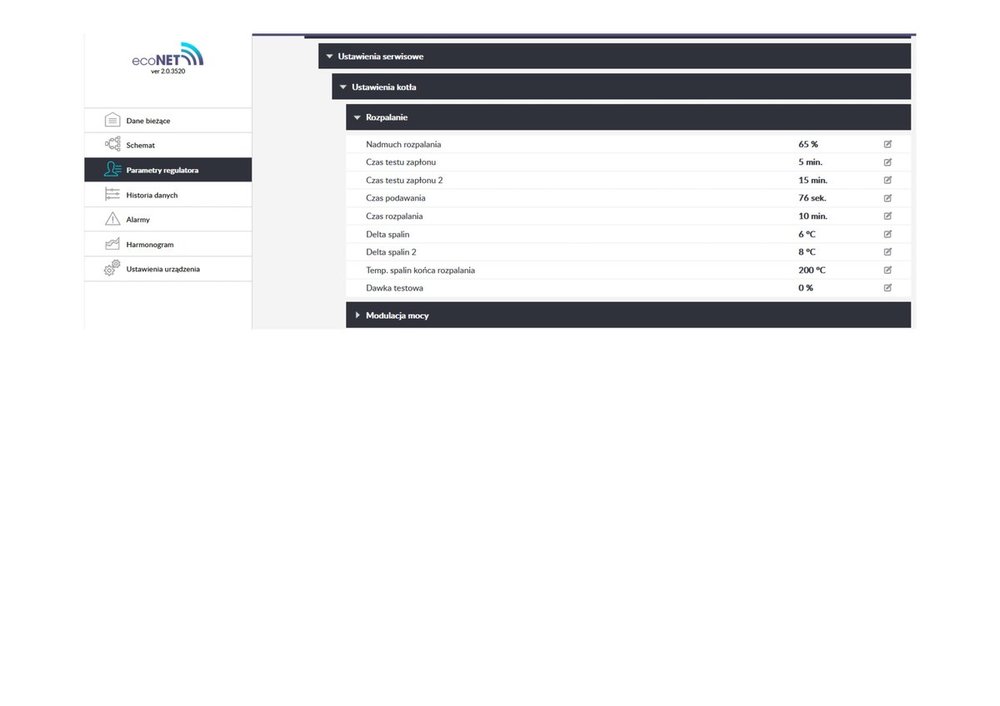Screen dimensions: 1000x706
Task: Edit Temp. spalin końca rozpalania
Action: coord(887,270)
